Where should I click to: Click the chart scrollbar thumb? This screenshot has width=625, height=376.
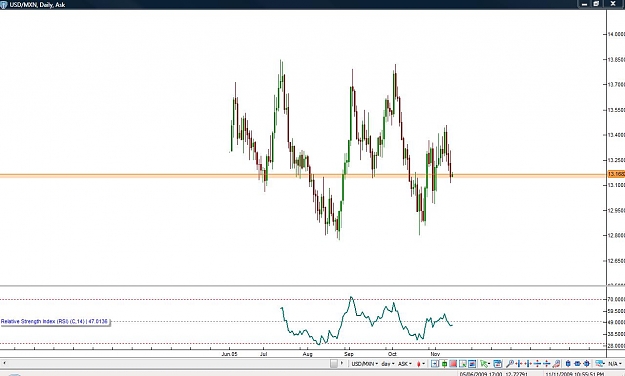(x=334, y=364)
